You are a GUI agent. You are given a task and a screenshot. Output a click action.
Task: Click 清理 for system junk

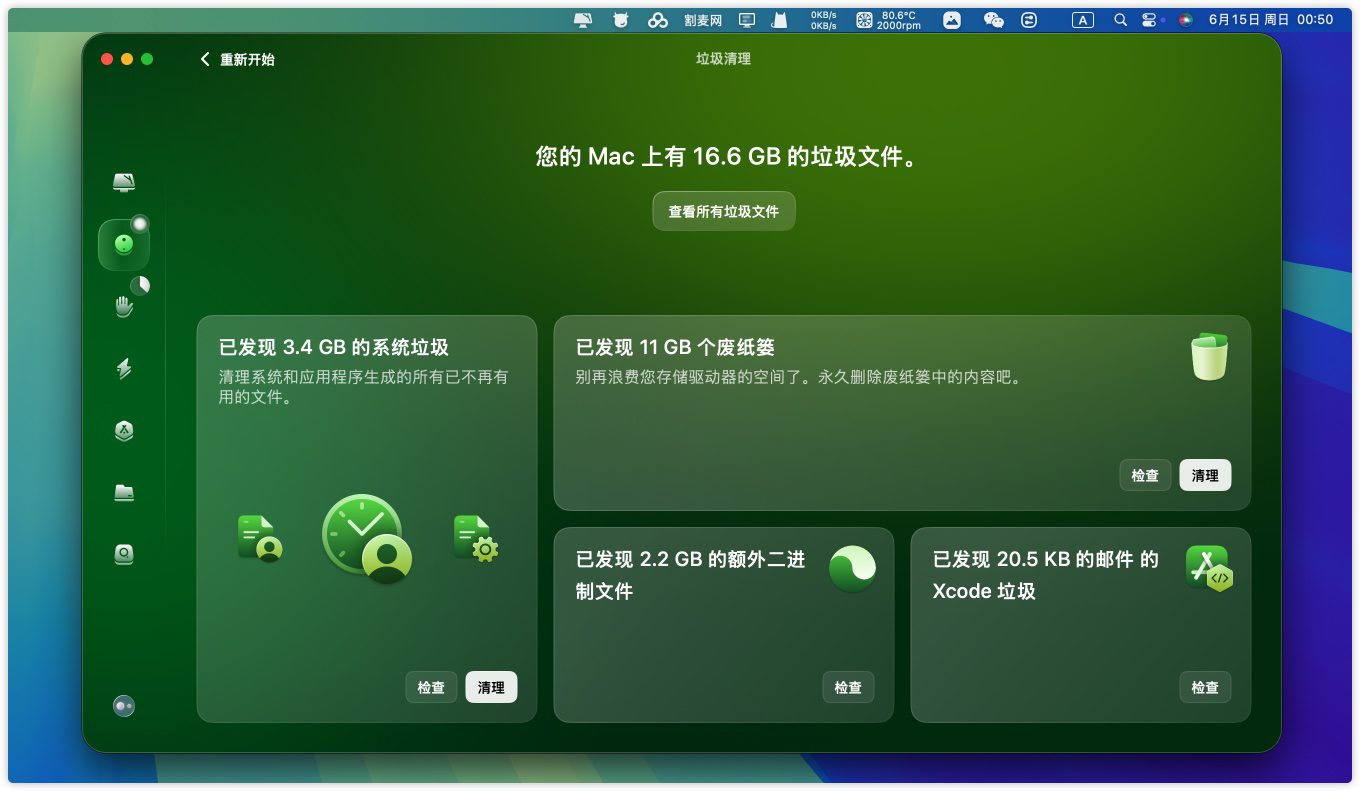[x=491, y=688]
